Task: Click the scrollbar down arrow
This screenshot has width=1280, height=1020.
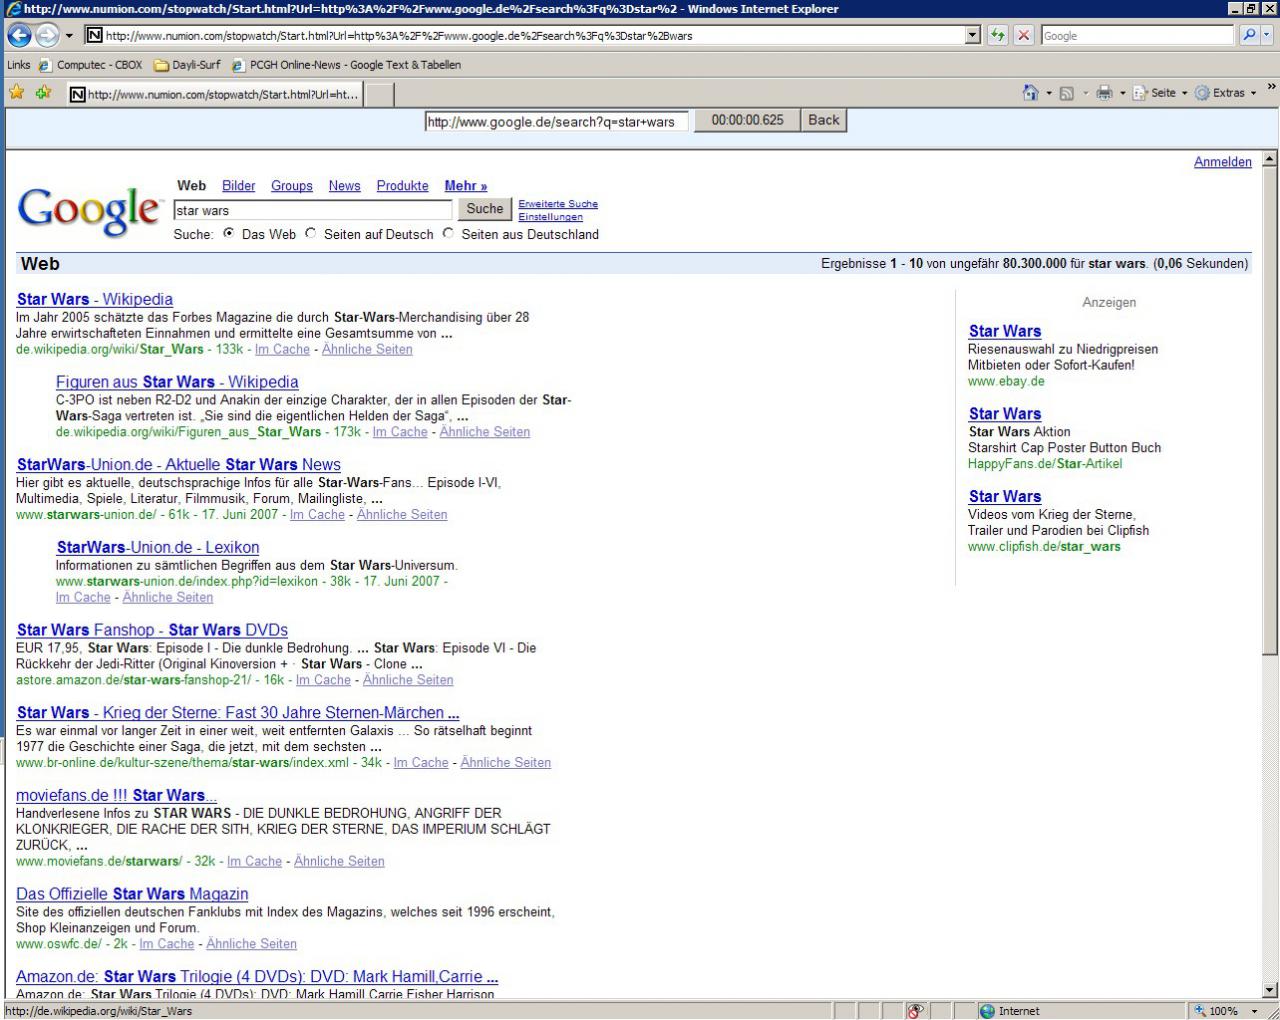Action: click(1270, 991)
